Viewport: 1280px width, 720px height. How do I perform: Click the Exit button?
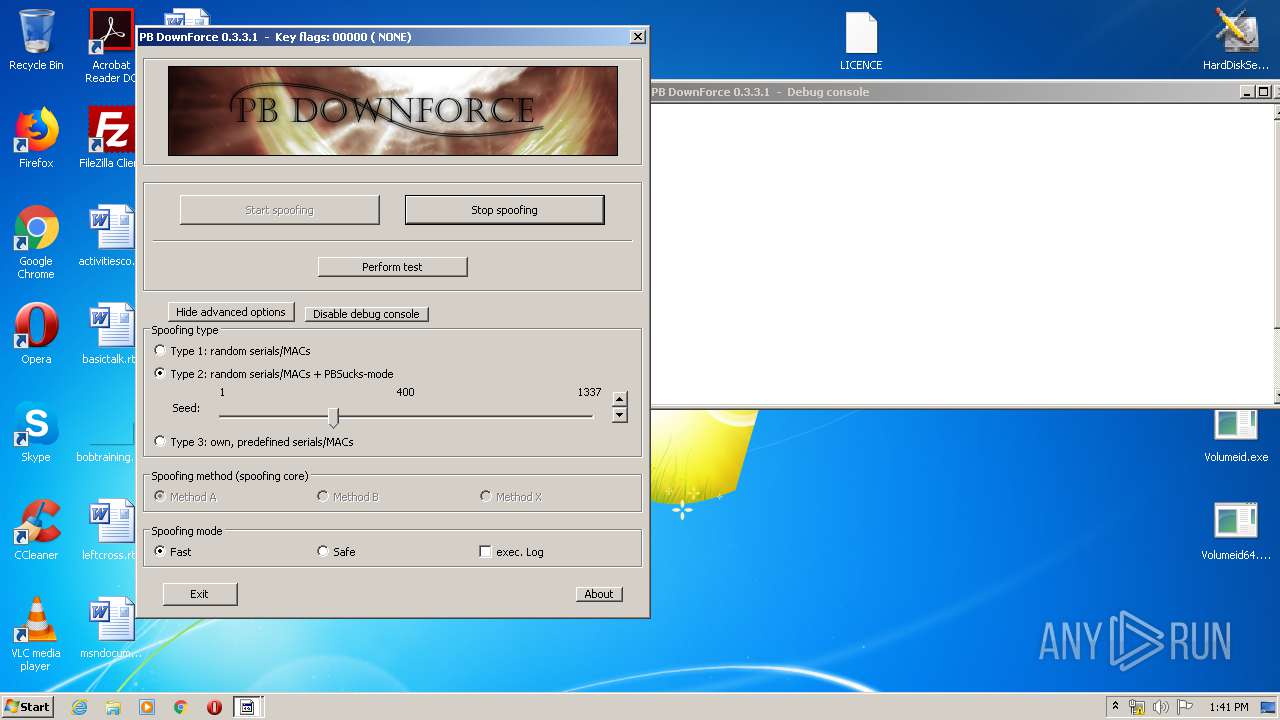tap(199, 594)
